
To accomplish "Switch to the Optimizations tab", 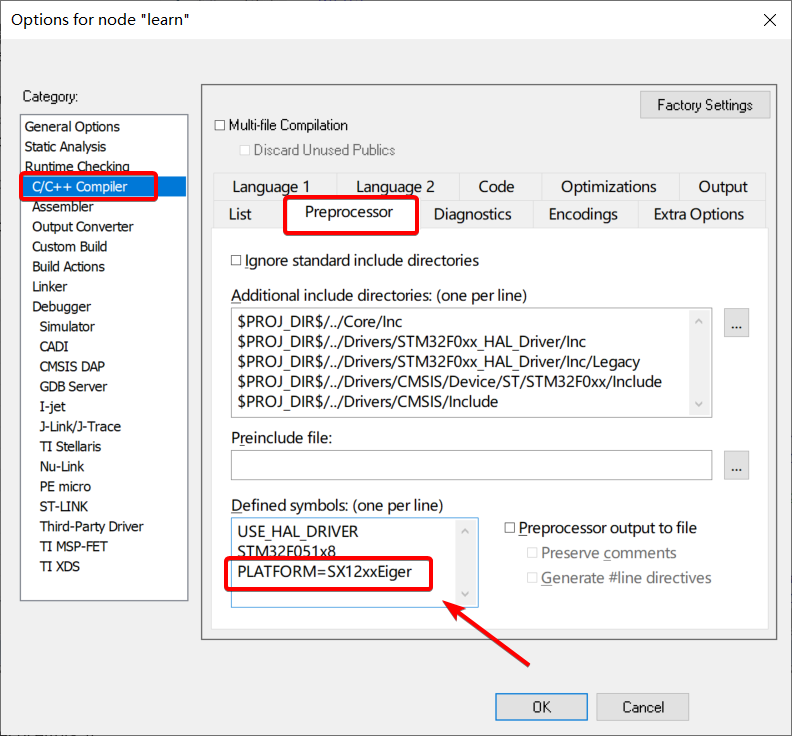I will 608,187.
